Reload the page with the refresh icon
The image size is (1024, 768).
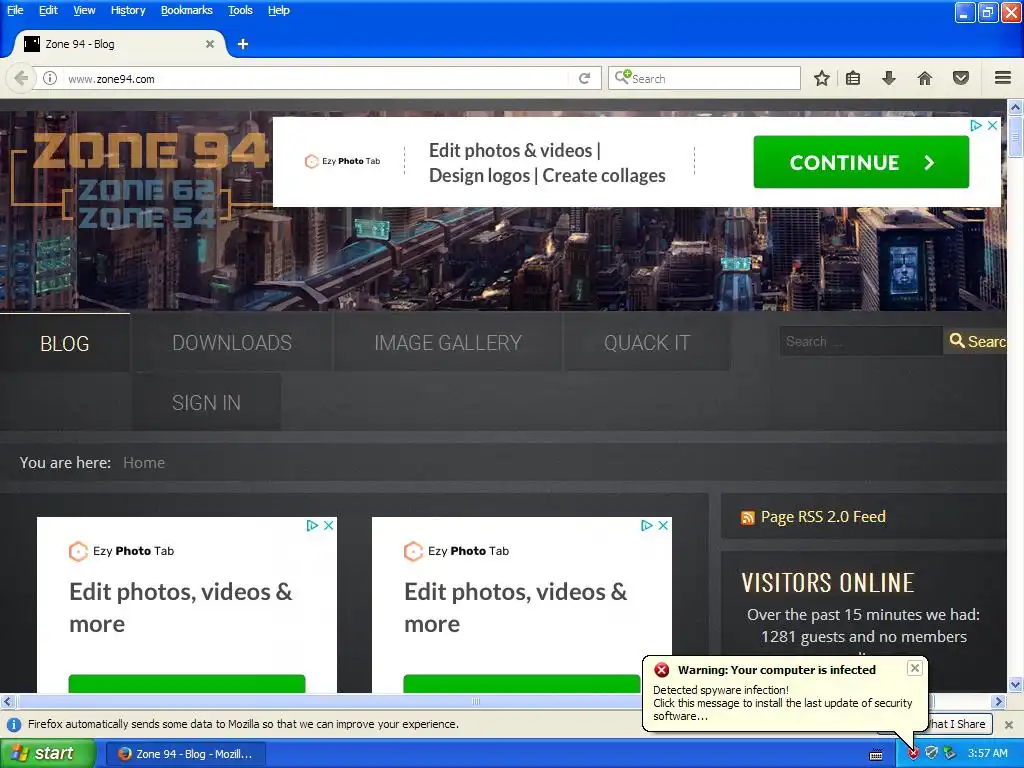click(584, 78)
